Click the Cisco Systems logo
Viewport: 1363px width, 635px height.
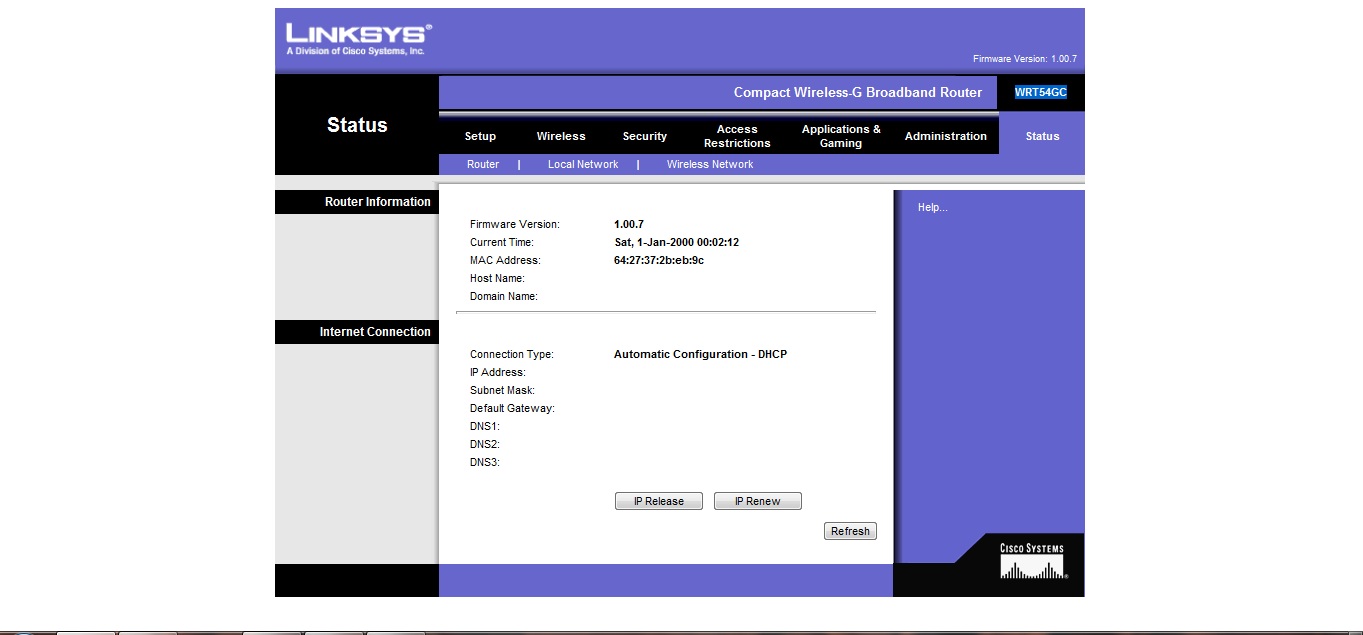1032,562
